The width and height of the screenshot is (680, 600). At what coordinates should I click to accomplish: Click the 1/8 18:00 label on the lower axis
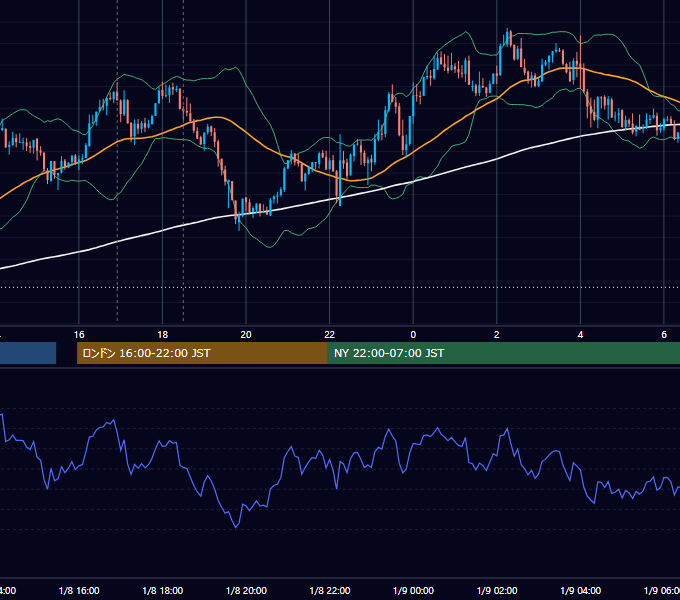click(163, 590)
